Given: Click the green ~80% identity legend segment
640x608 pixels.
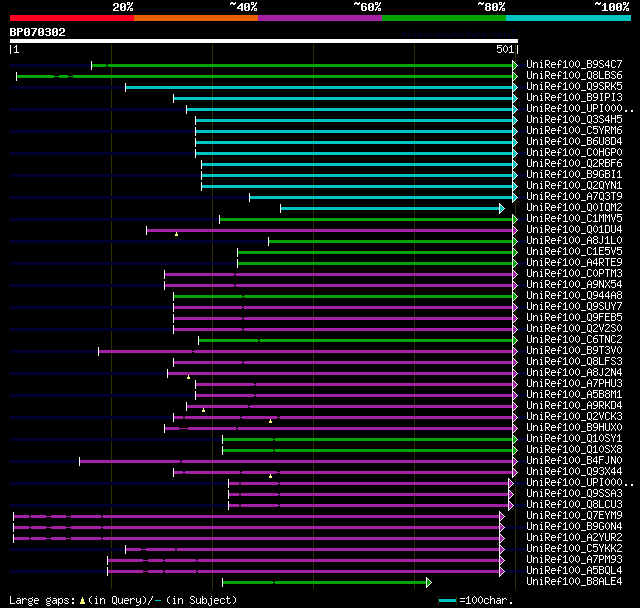Looking at the screenshot, I should [444, 18].
